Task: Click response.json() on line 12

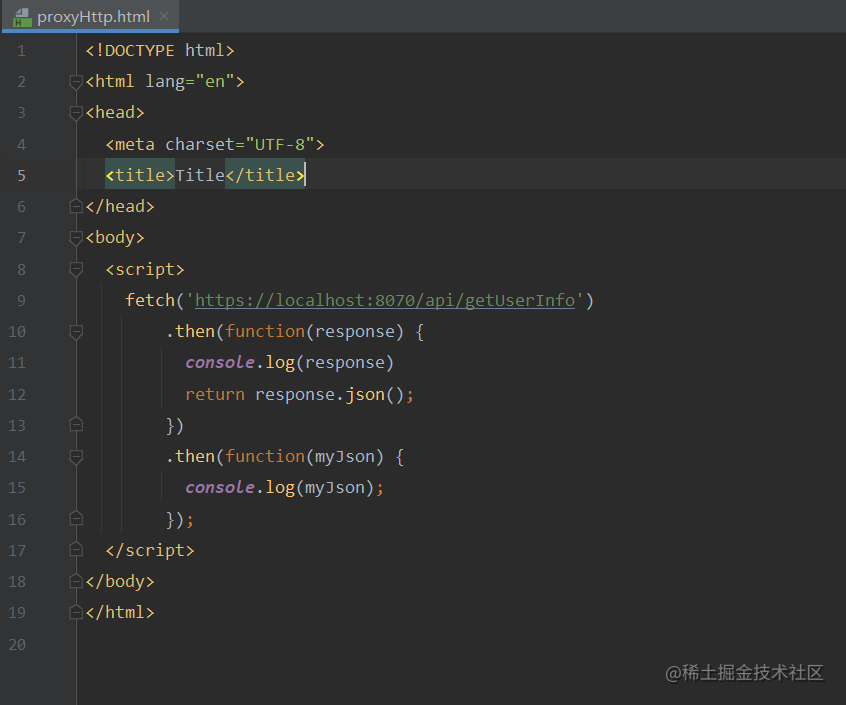Action: pos(329,394)
